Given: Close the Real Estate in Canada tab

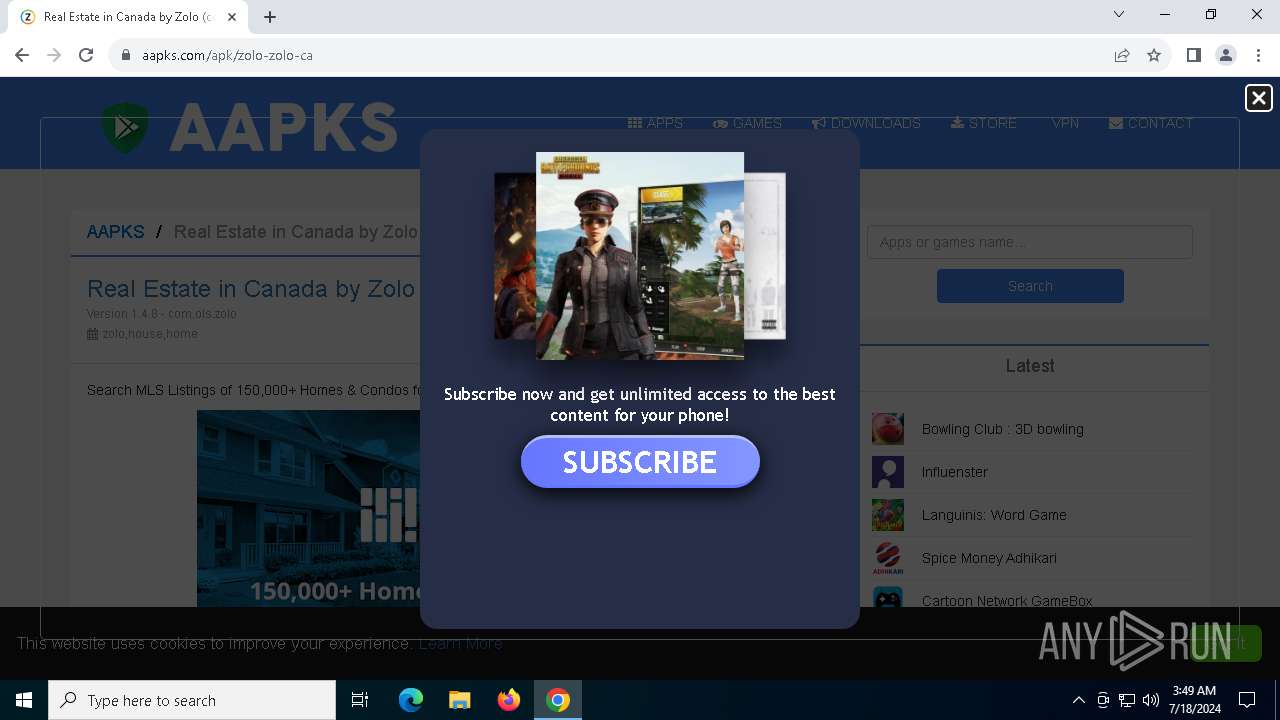Looking at the screenshot, I should tap(233, 17).
